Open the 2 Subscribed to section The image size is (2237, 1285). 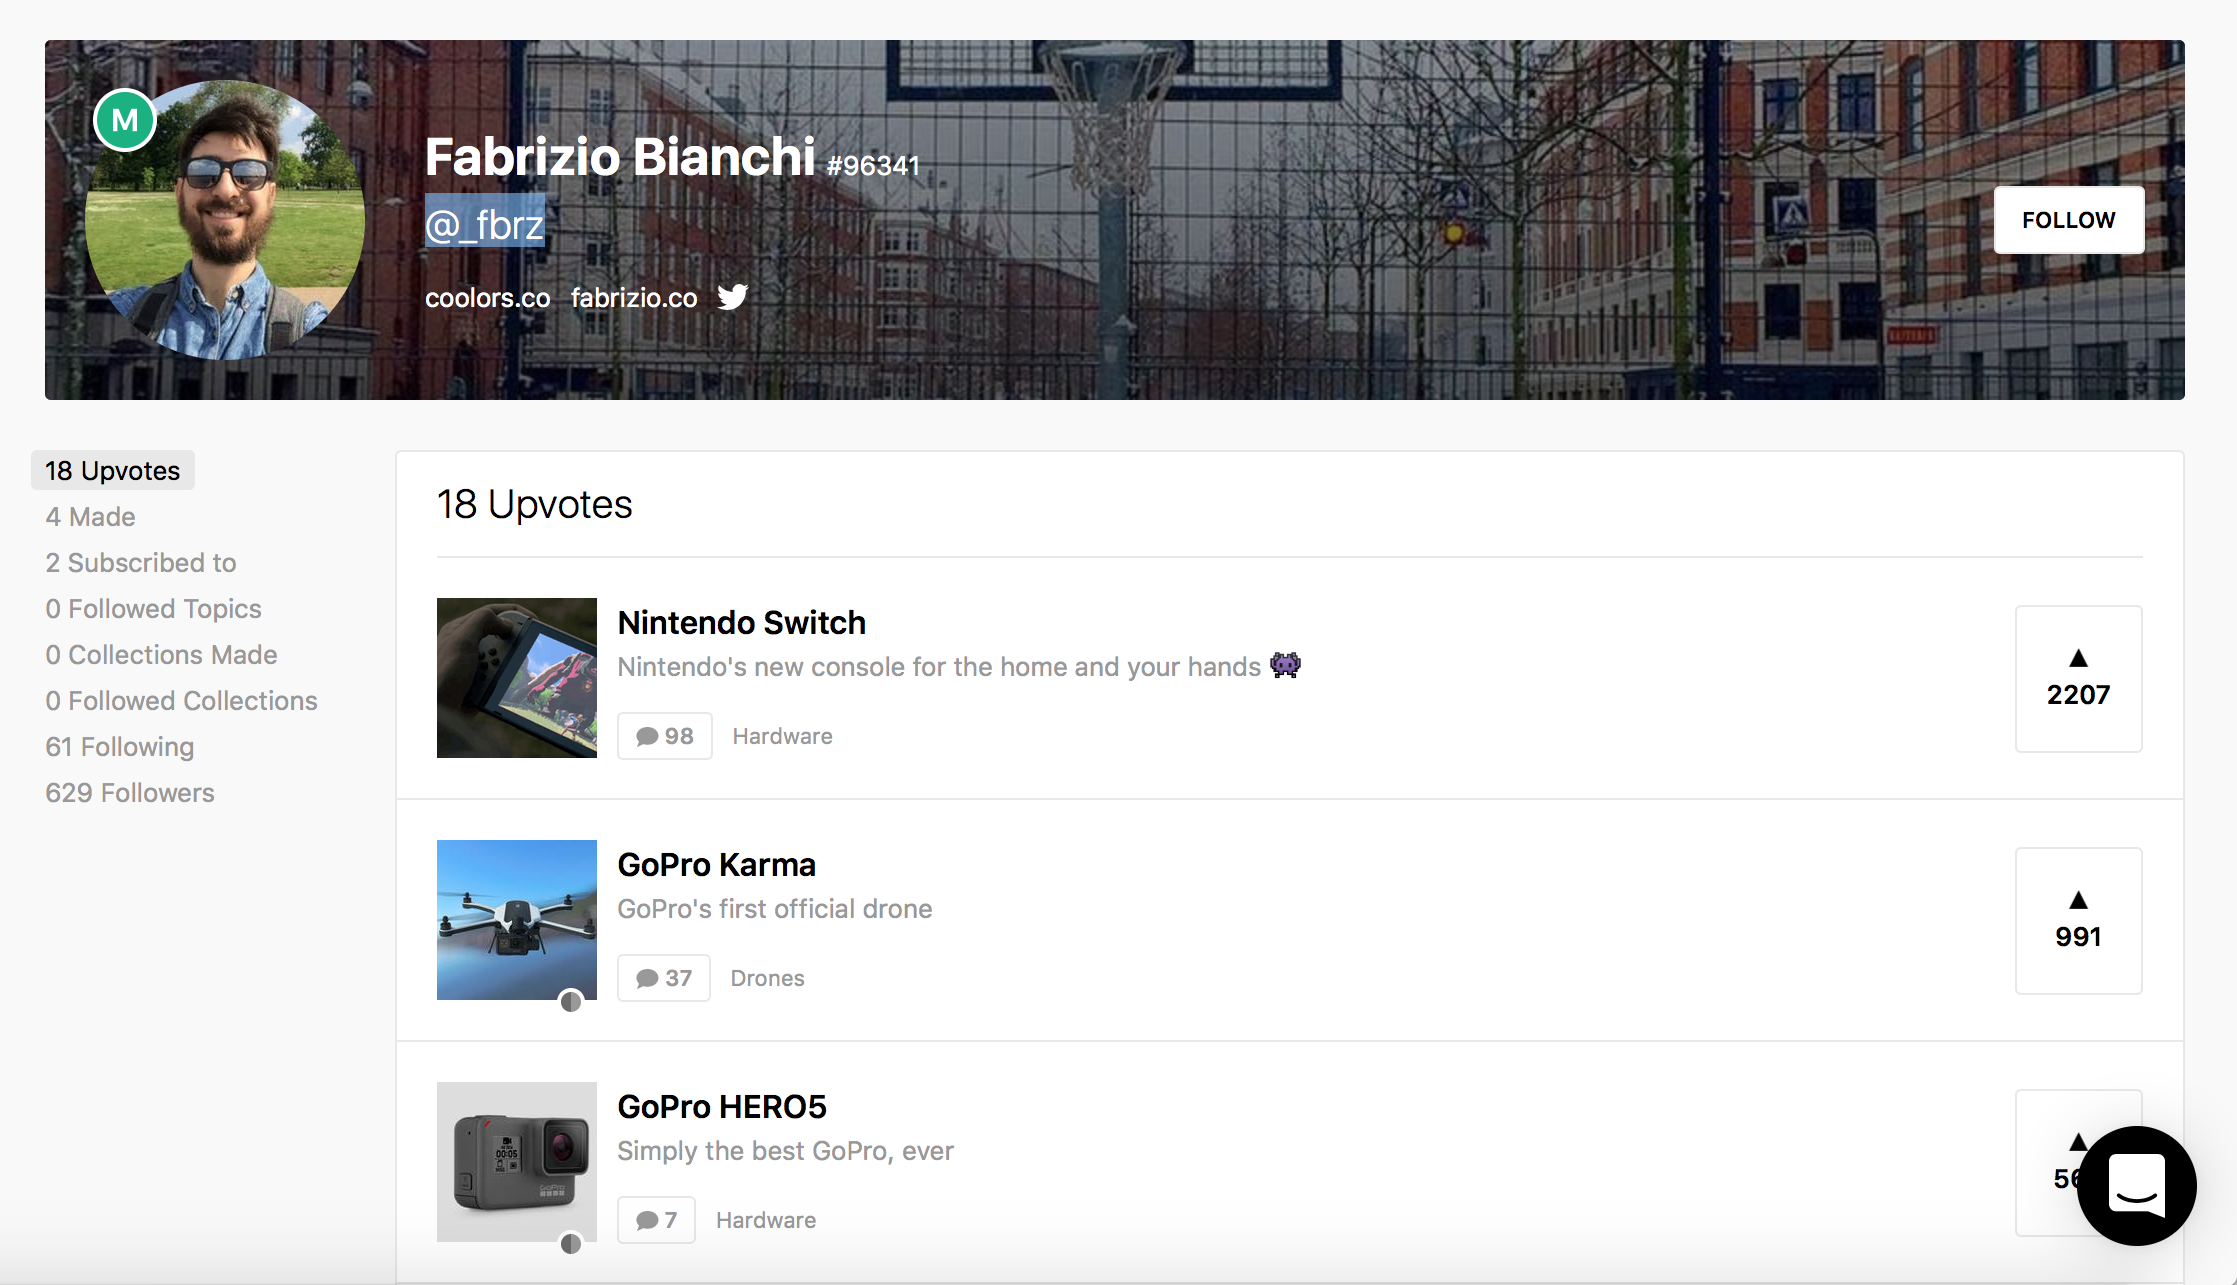[141, 562]
